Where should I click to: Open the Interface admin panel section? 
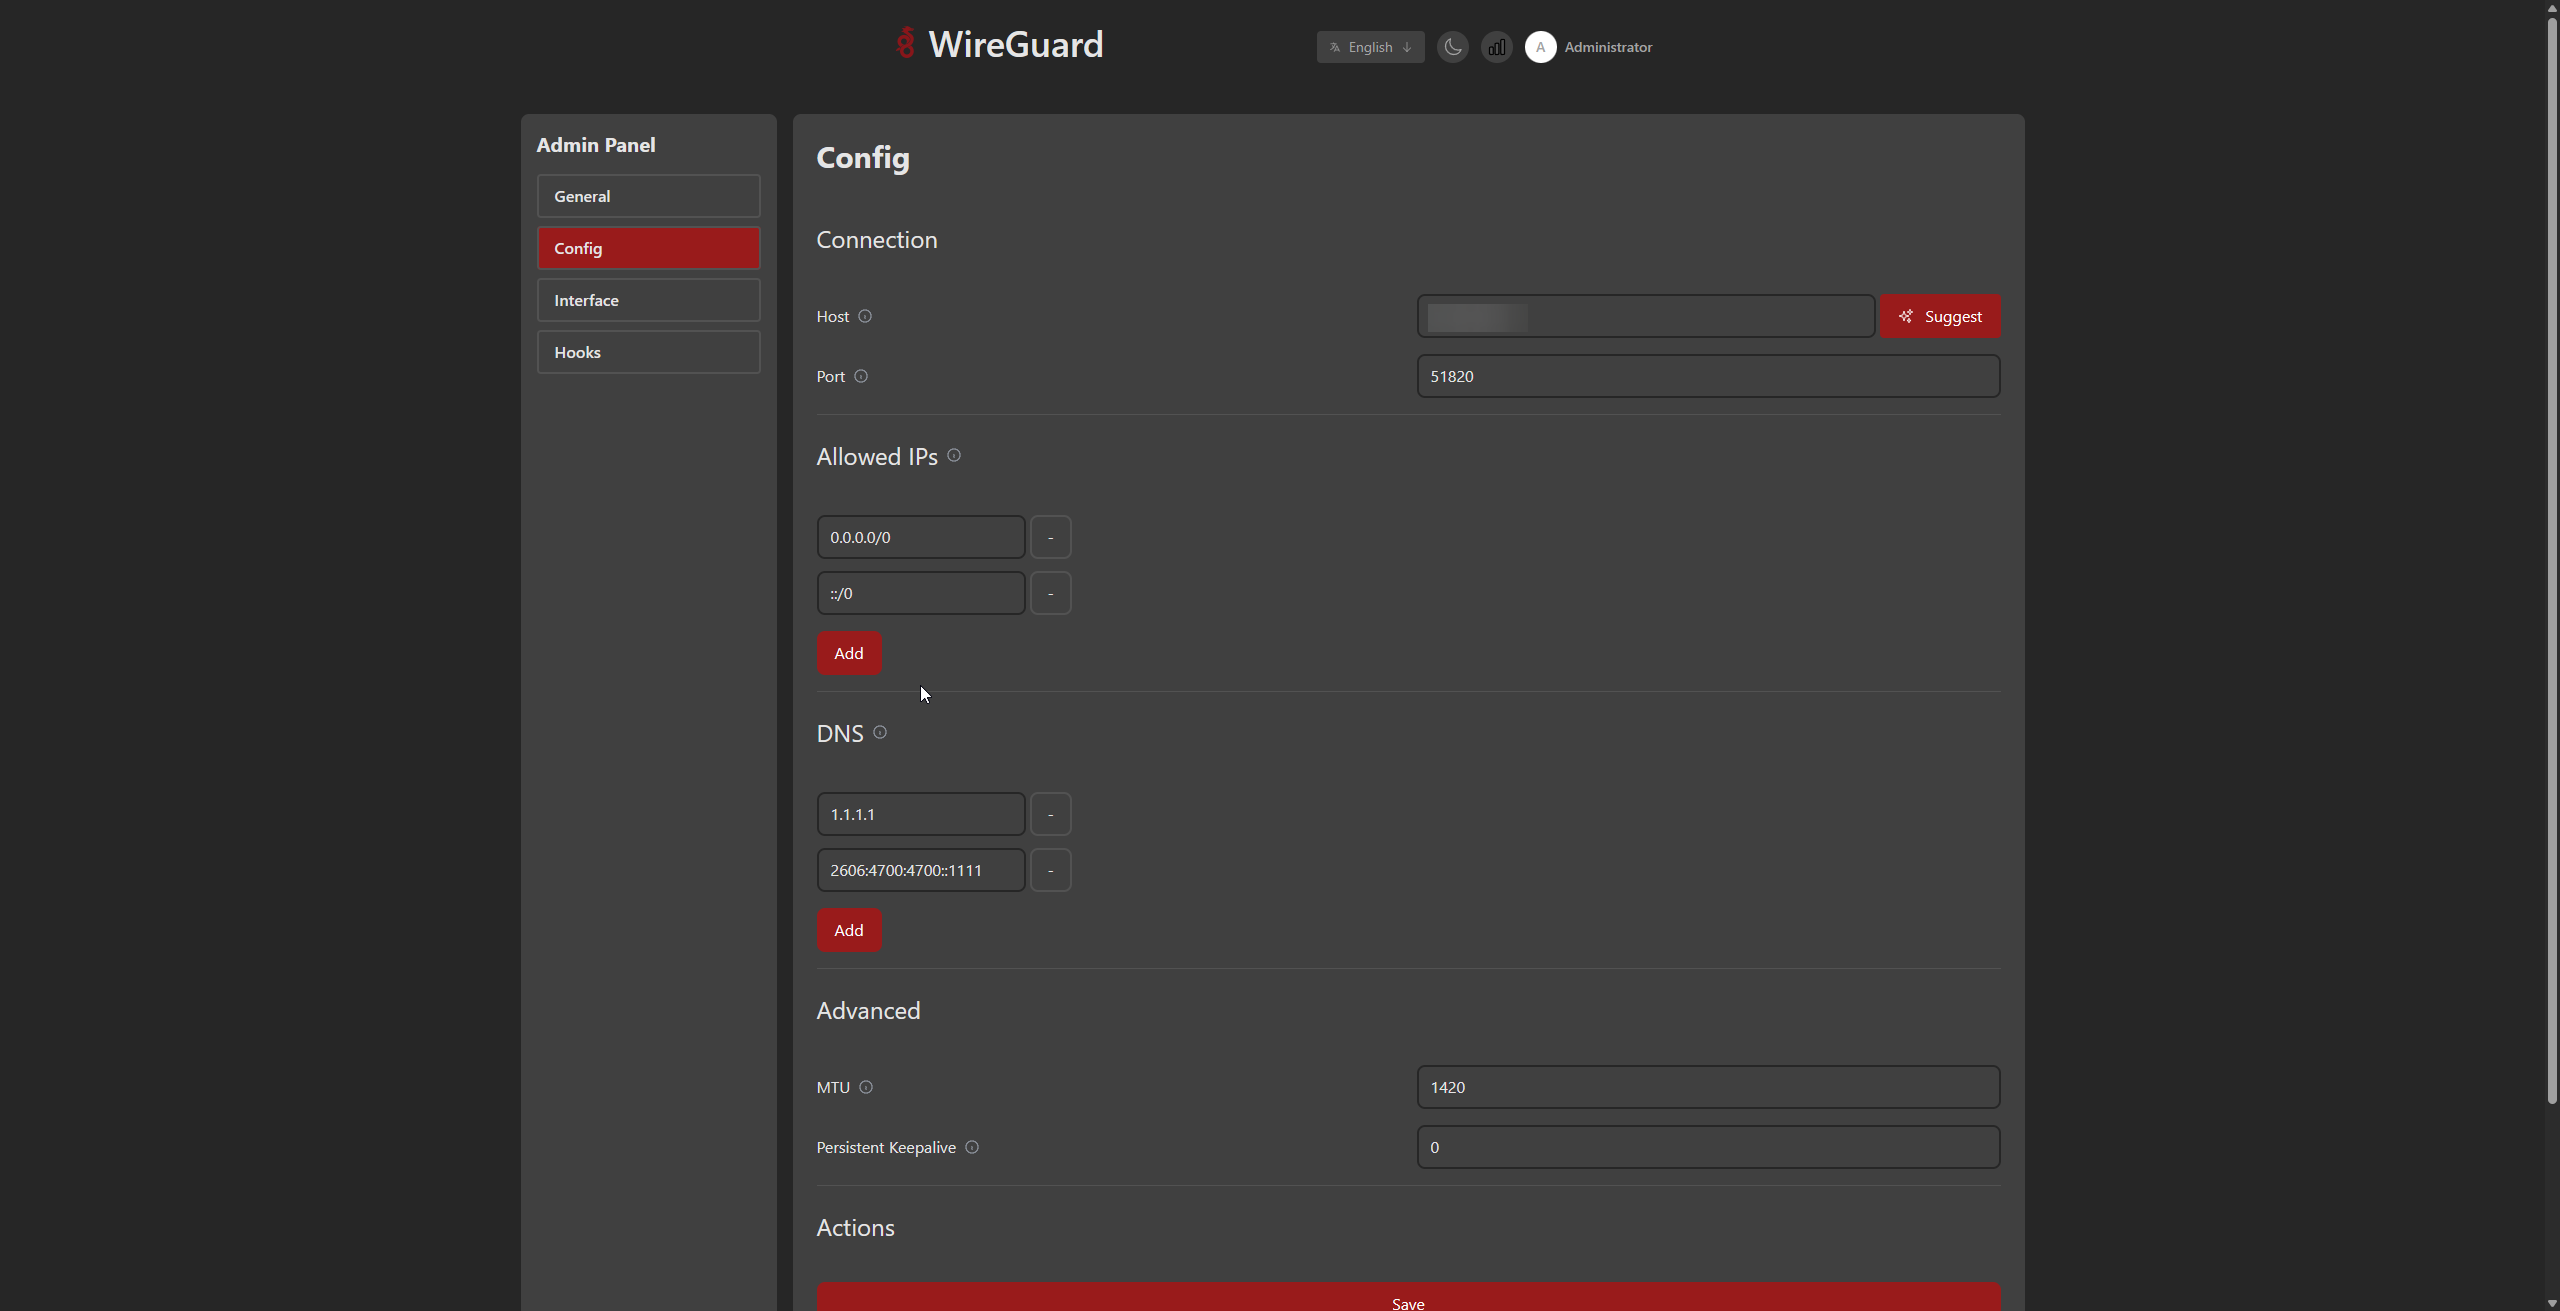(x=648, y=300)
